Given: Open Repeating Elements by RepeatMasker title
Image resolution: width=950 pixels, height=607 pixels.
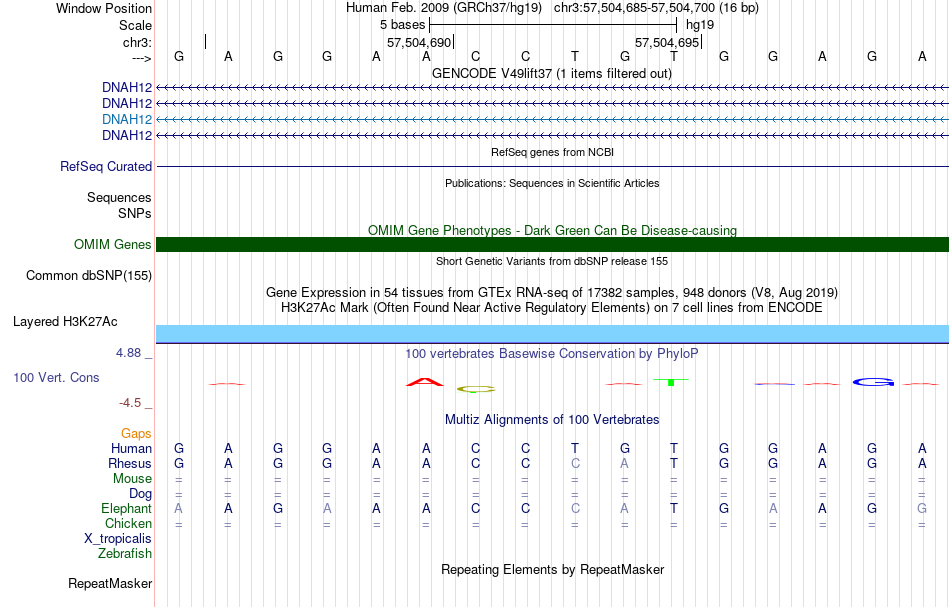Looking at the screenshot, I should pos(552,569).
